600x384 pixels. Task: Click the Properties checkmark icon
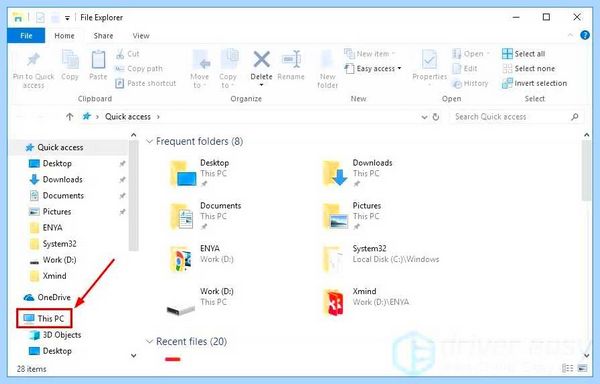(x=429, y=60)
